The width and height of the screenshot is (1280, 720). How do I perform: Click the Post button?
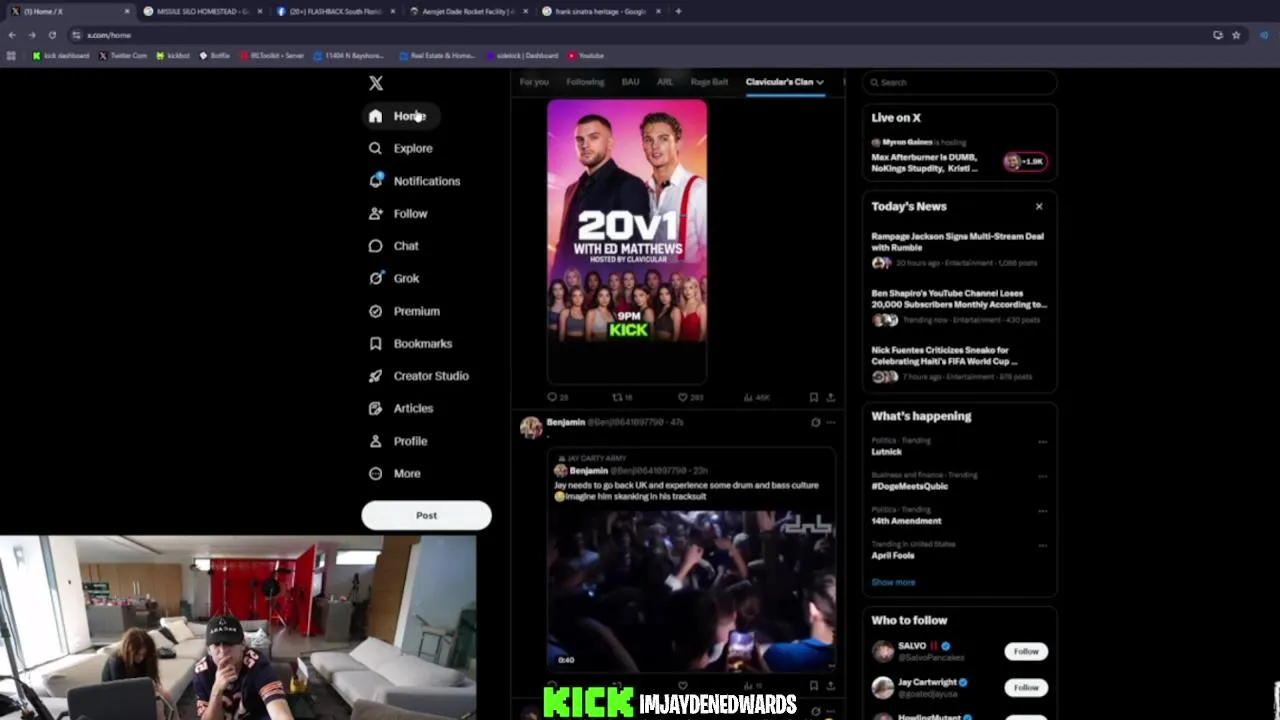(426, 515)
